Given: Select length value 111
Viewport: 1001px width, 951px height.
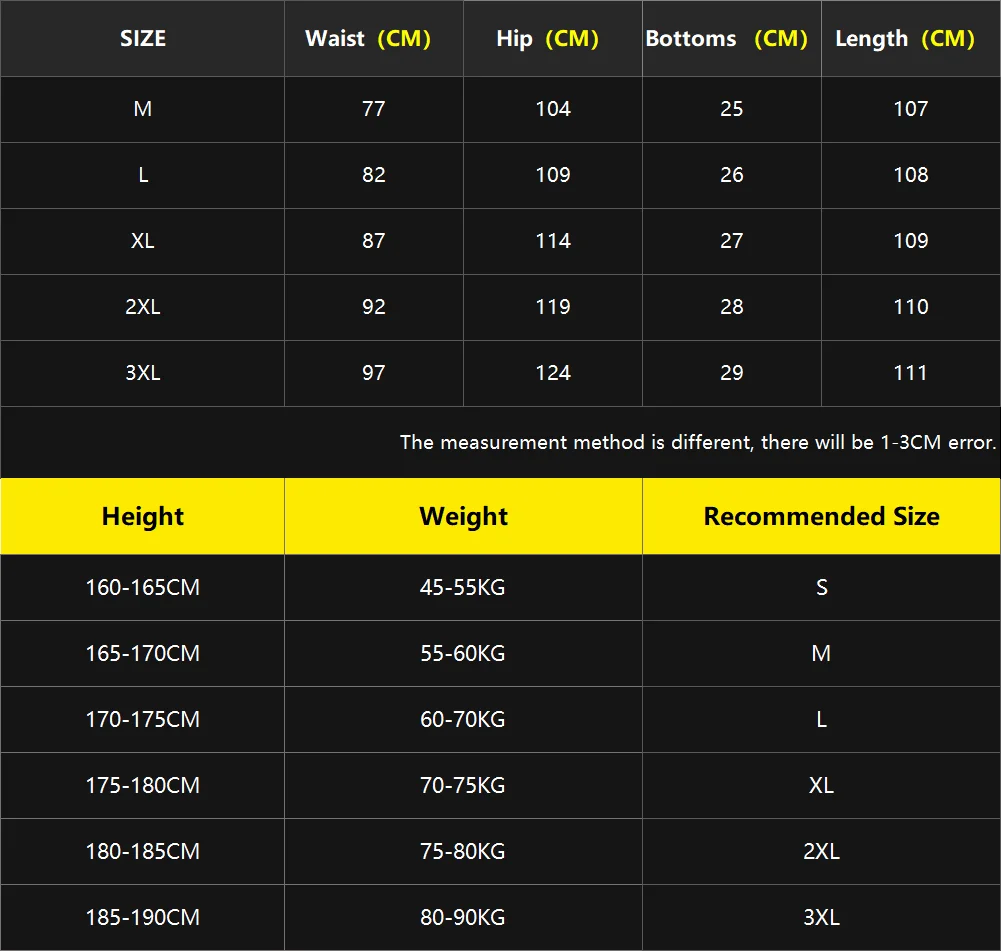Looking at the screenshot, I should [911, 373].
